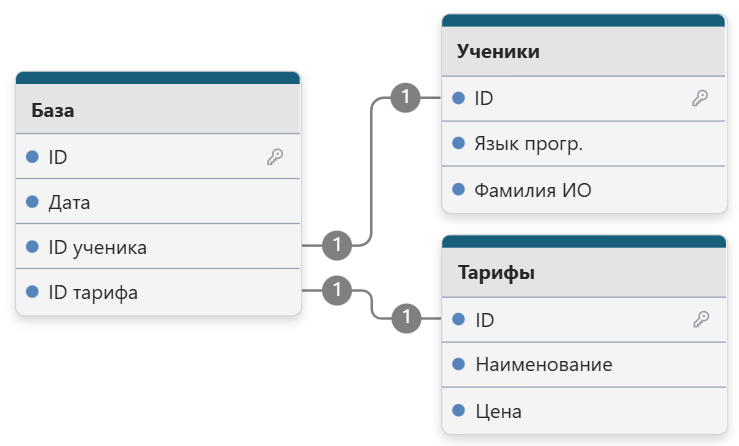
Task: Click the relationship marker beside Тарифы ID field
Action: [x=406, y=318]
